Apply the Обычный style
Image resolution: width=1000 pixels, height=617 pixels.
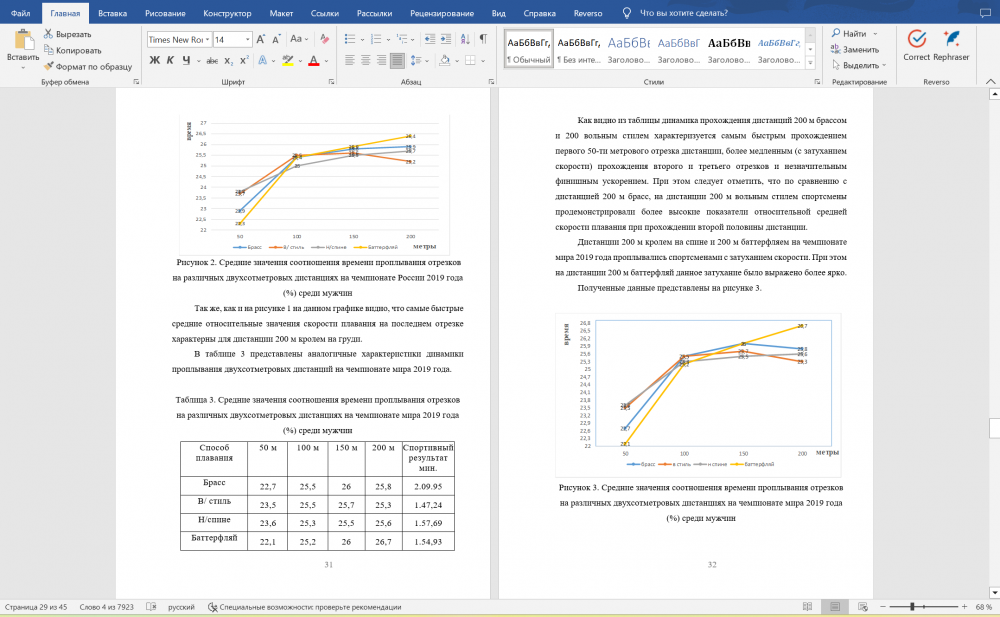(529, 48)
